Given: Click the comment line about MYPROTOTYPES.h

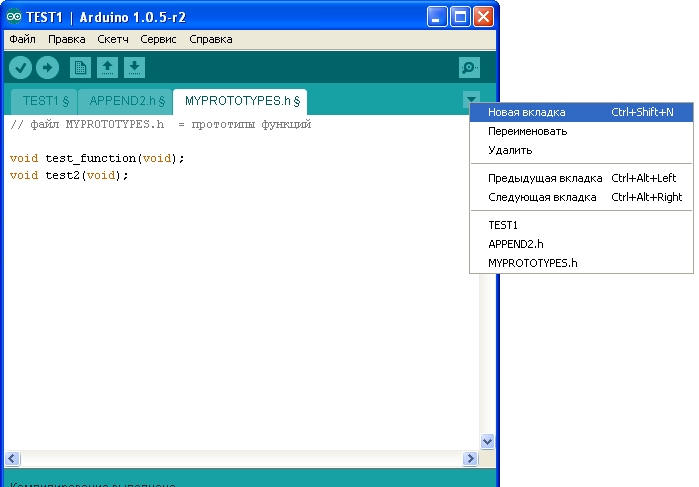Looking at the screenshot, I should tap(160, 124).
